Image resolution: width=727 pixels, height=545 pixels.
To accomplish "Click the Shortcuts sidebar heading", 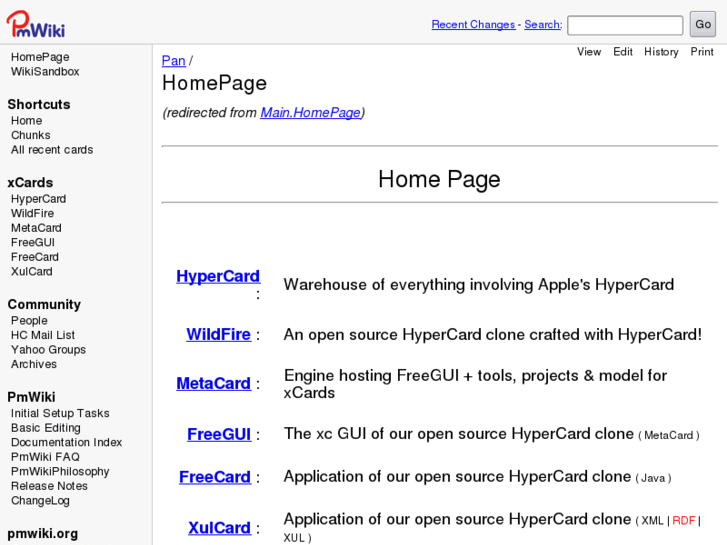I will [39, 104].
